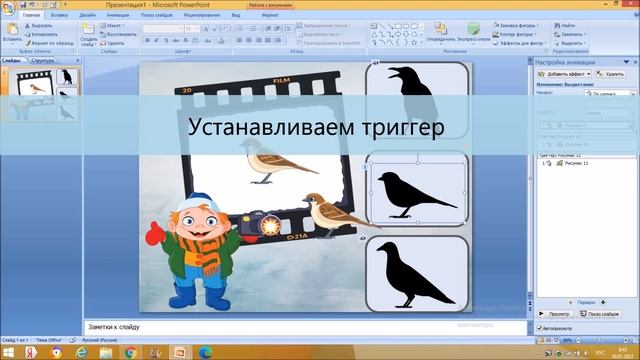
Task: Switch to Структура outline tab
Action: click(43, 60)
